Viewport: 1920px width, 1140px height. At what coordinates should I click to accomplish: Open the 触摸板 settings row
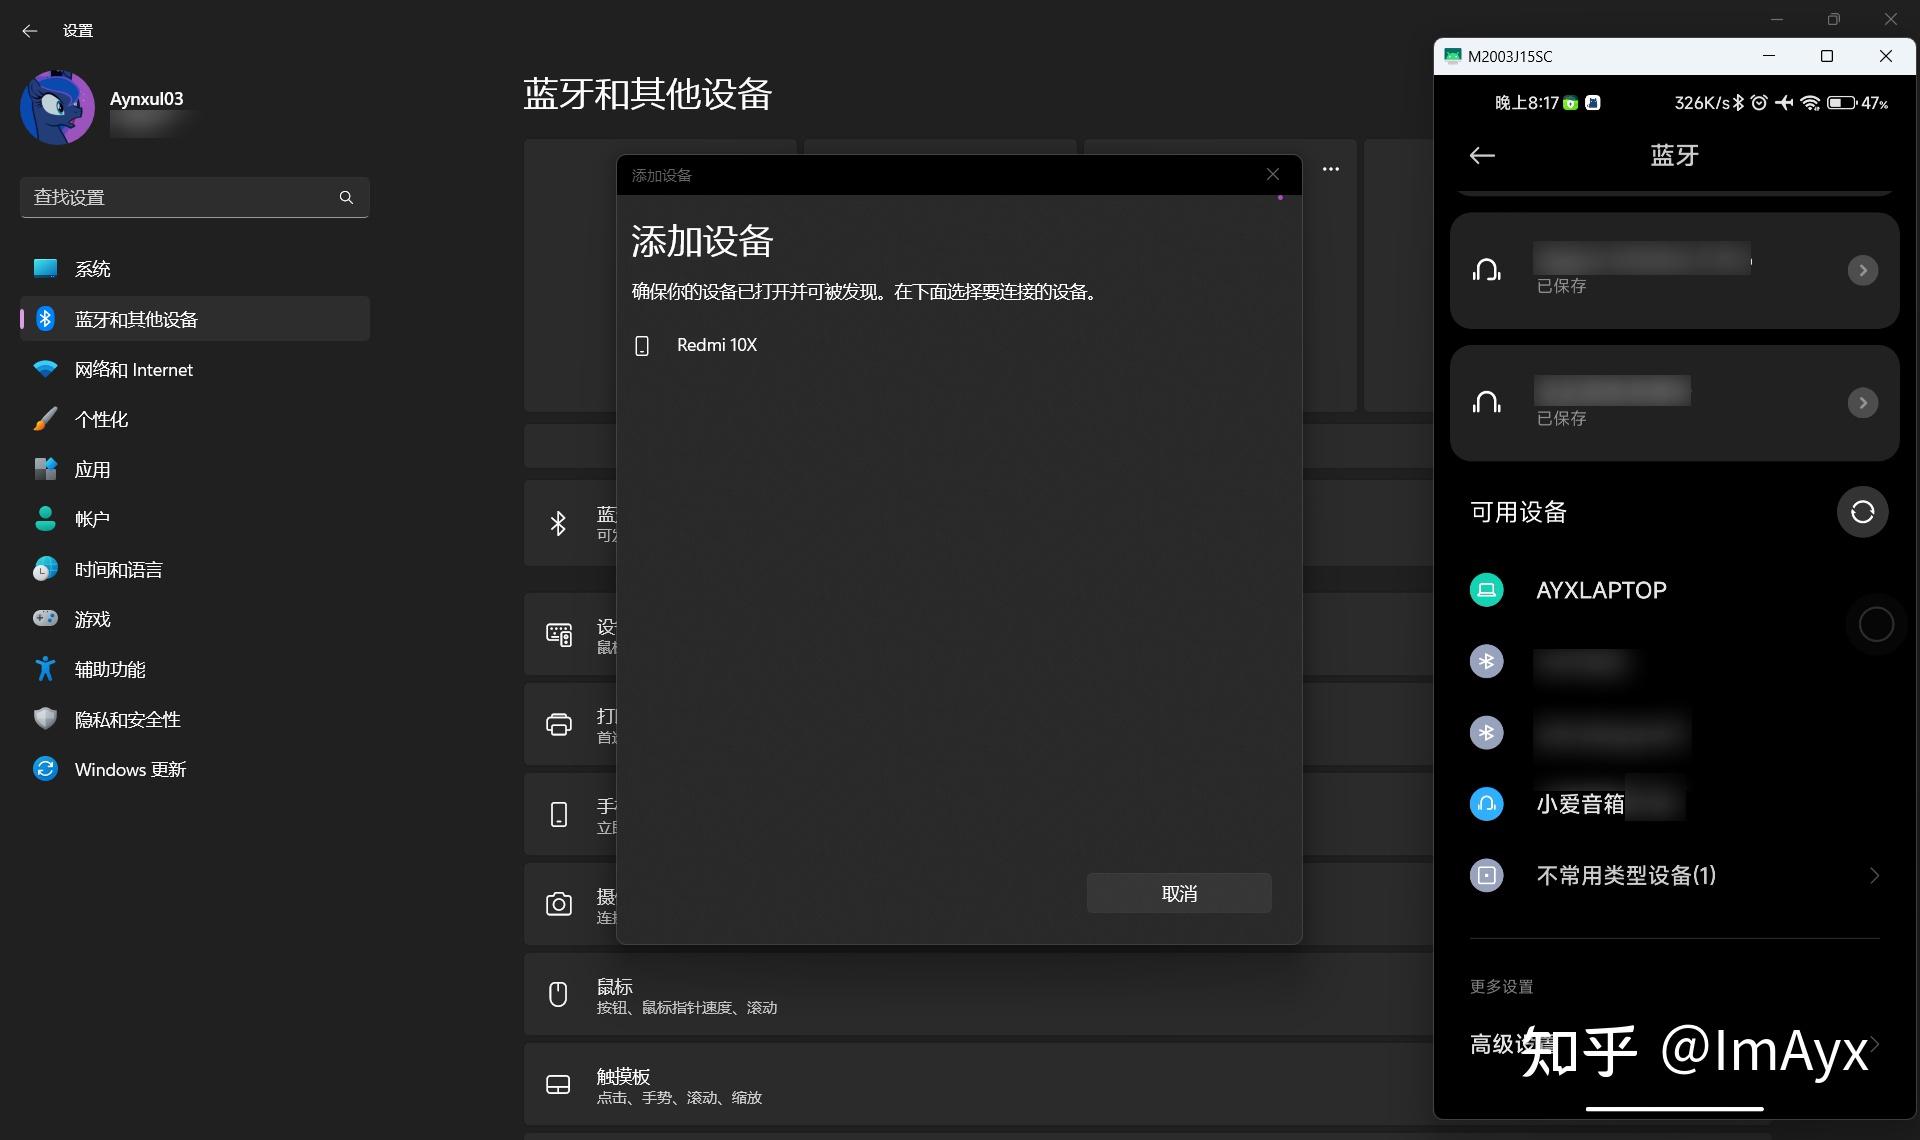pos(978,1084)
